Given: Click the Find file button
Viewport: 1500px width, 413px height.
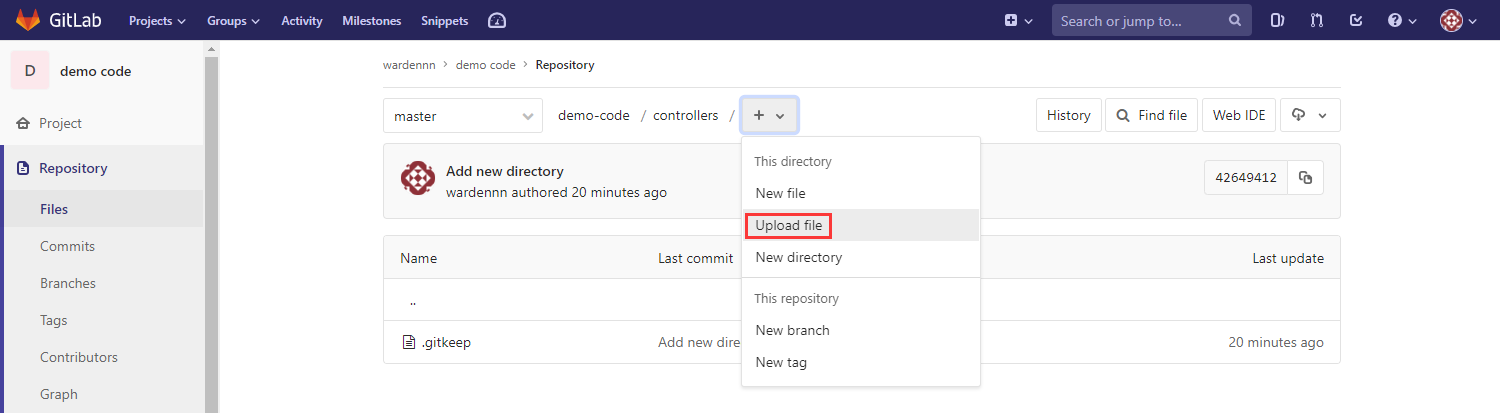Looking at the screenshot, I should [x=1152, y=116].
